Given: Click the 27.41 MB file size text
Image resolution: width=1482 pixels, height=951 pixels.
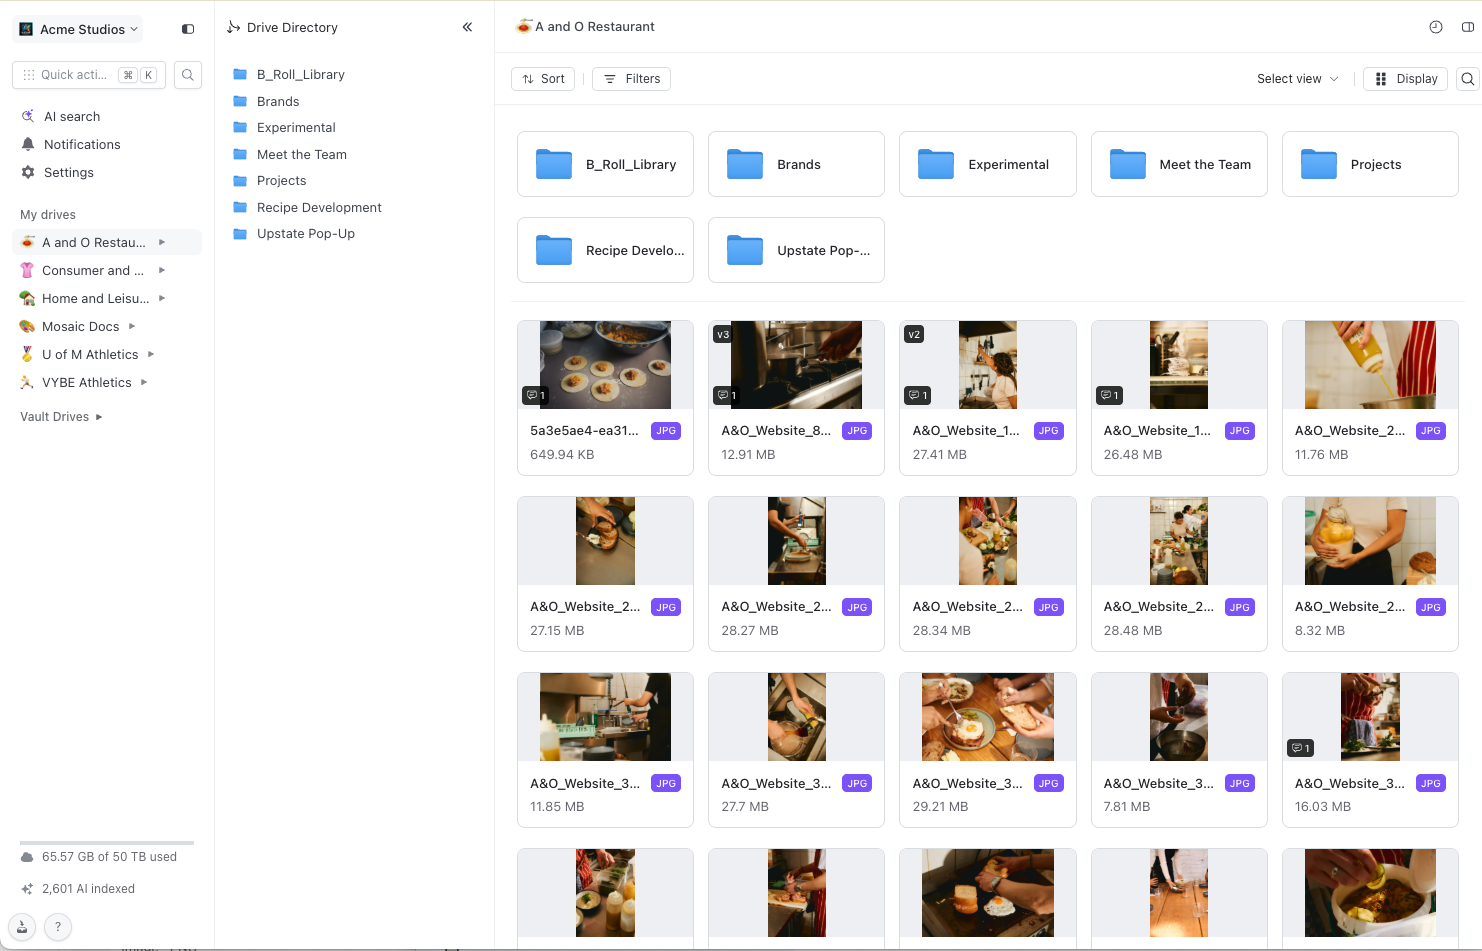Looking at the screenshot, I should coord(940,455).
